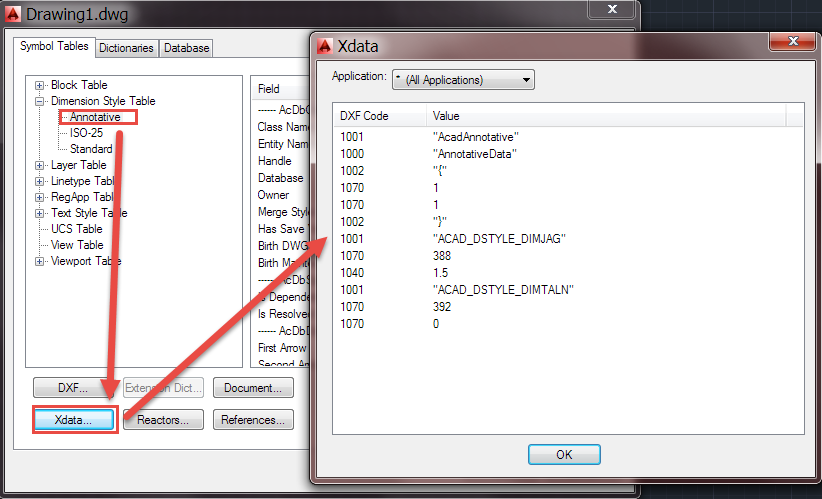Click OK in the Xdata dialog
822x499 pixels.
coord(564,454)
